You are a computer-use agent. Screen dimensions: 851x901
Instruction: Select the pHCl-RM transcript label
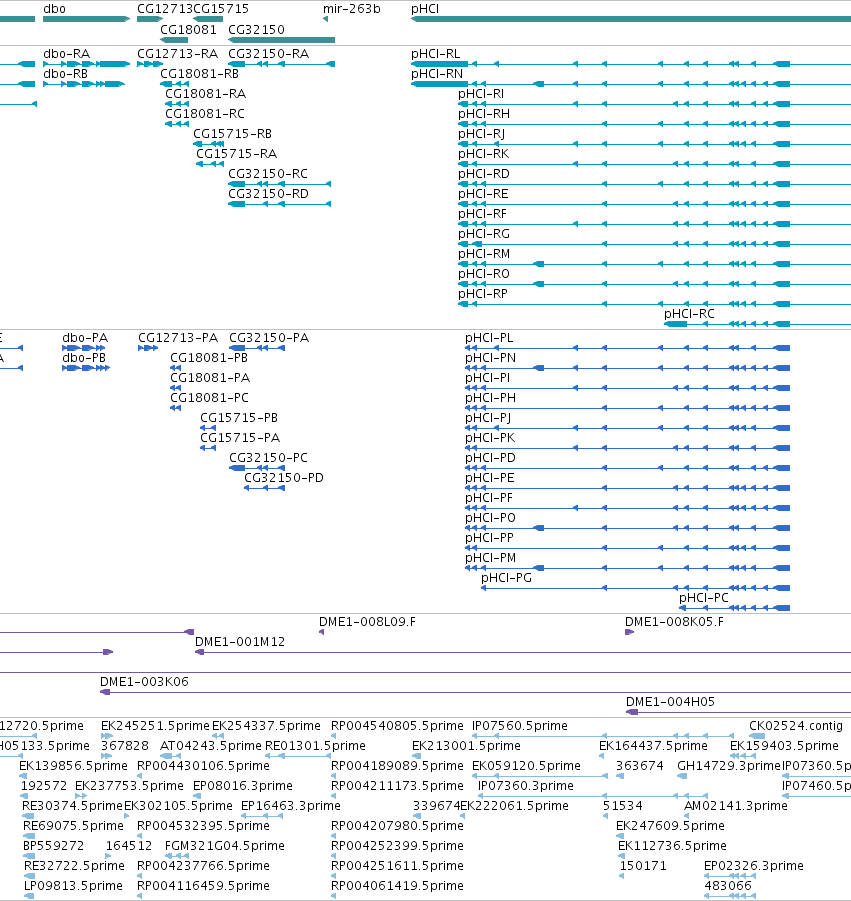(484, 253)
